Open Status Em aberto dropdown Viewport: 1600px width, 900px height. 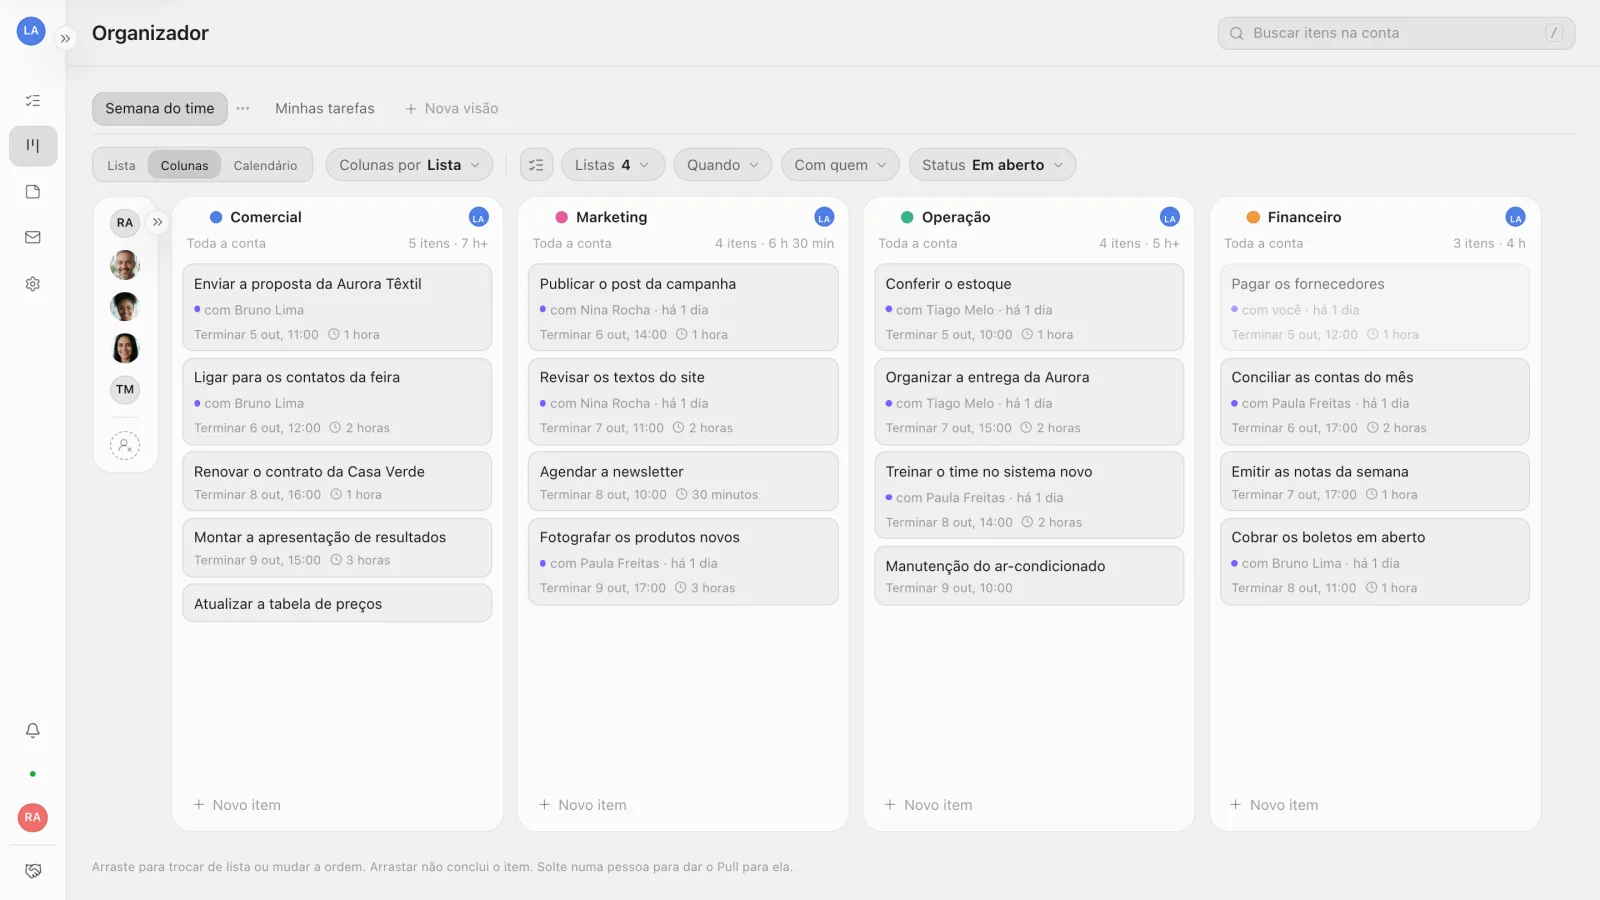click(x=992, y=165)
